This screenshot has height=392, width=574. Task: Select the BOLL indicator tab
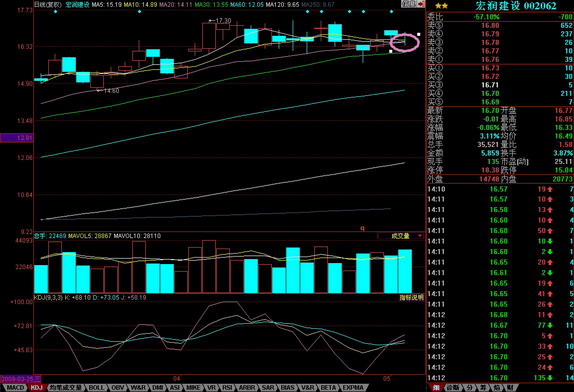pos(96,388)
